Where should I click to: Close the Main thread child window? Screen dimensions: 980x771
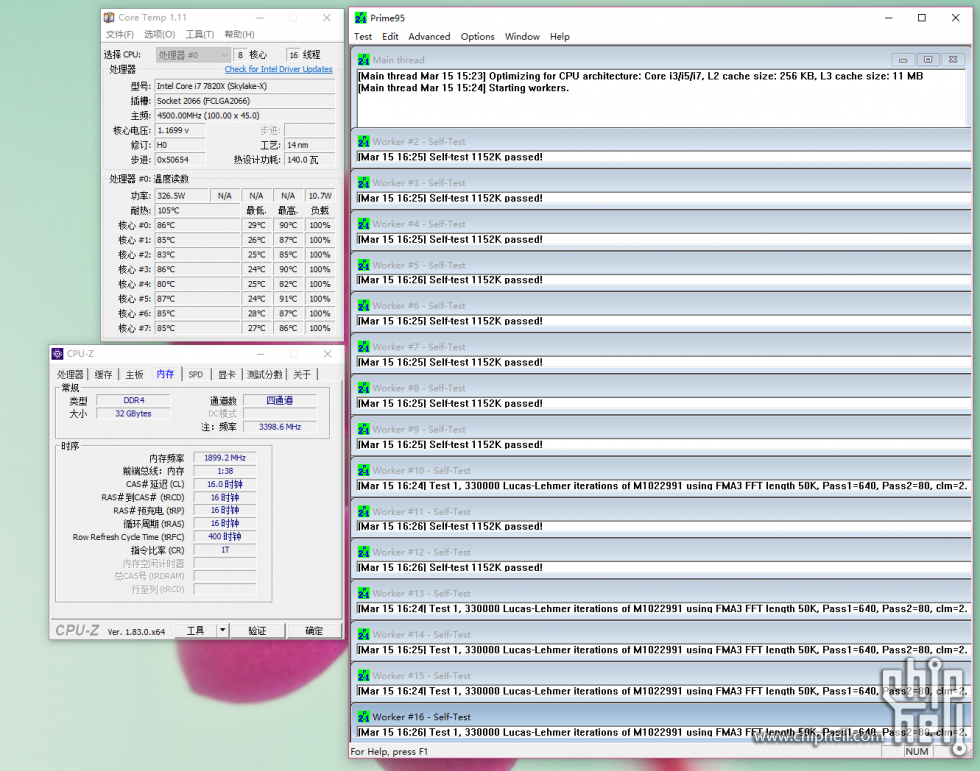click(x=953, y=60)
